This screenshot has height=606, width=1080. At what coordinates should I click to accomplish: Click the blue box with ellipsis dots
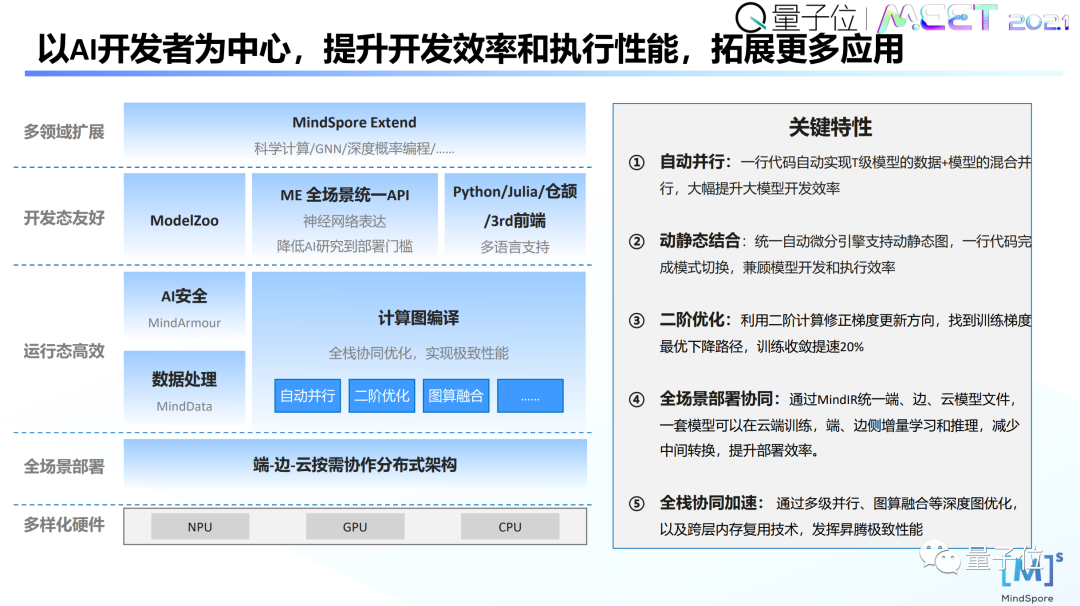530,396
